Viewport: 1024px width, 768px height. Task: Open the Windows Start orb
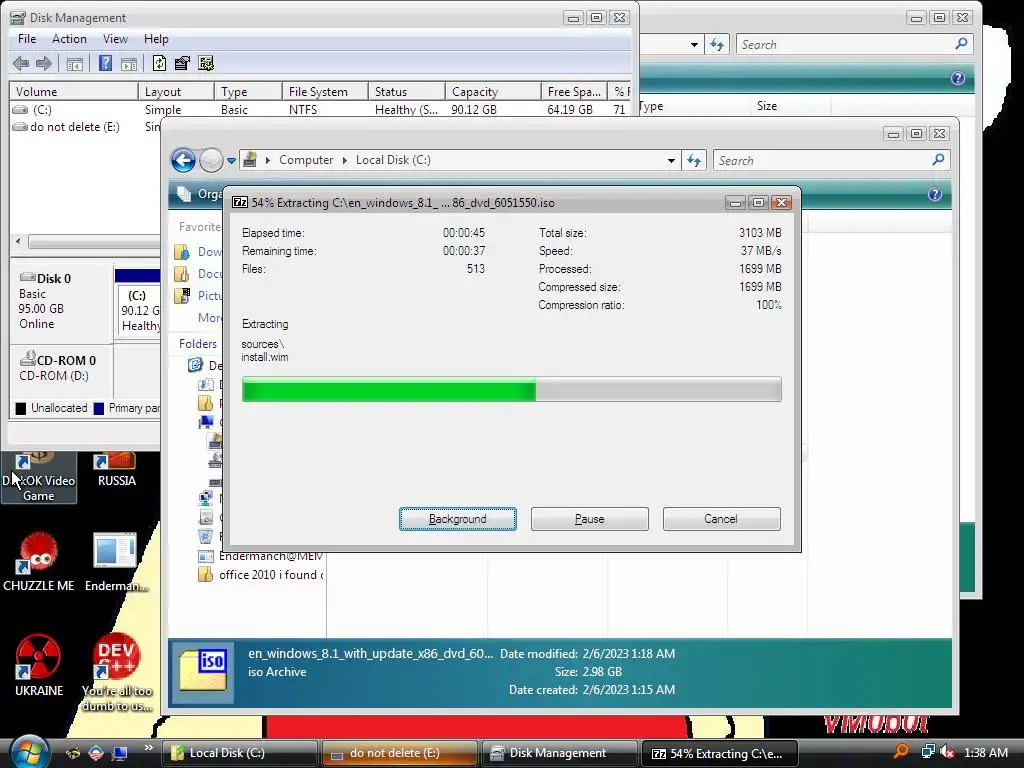pos(29,752)
